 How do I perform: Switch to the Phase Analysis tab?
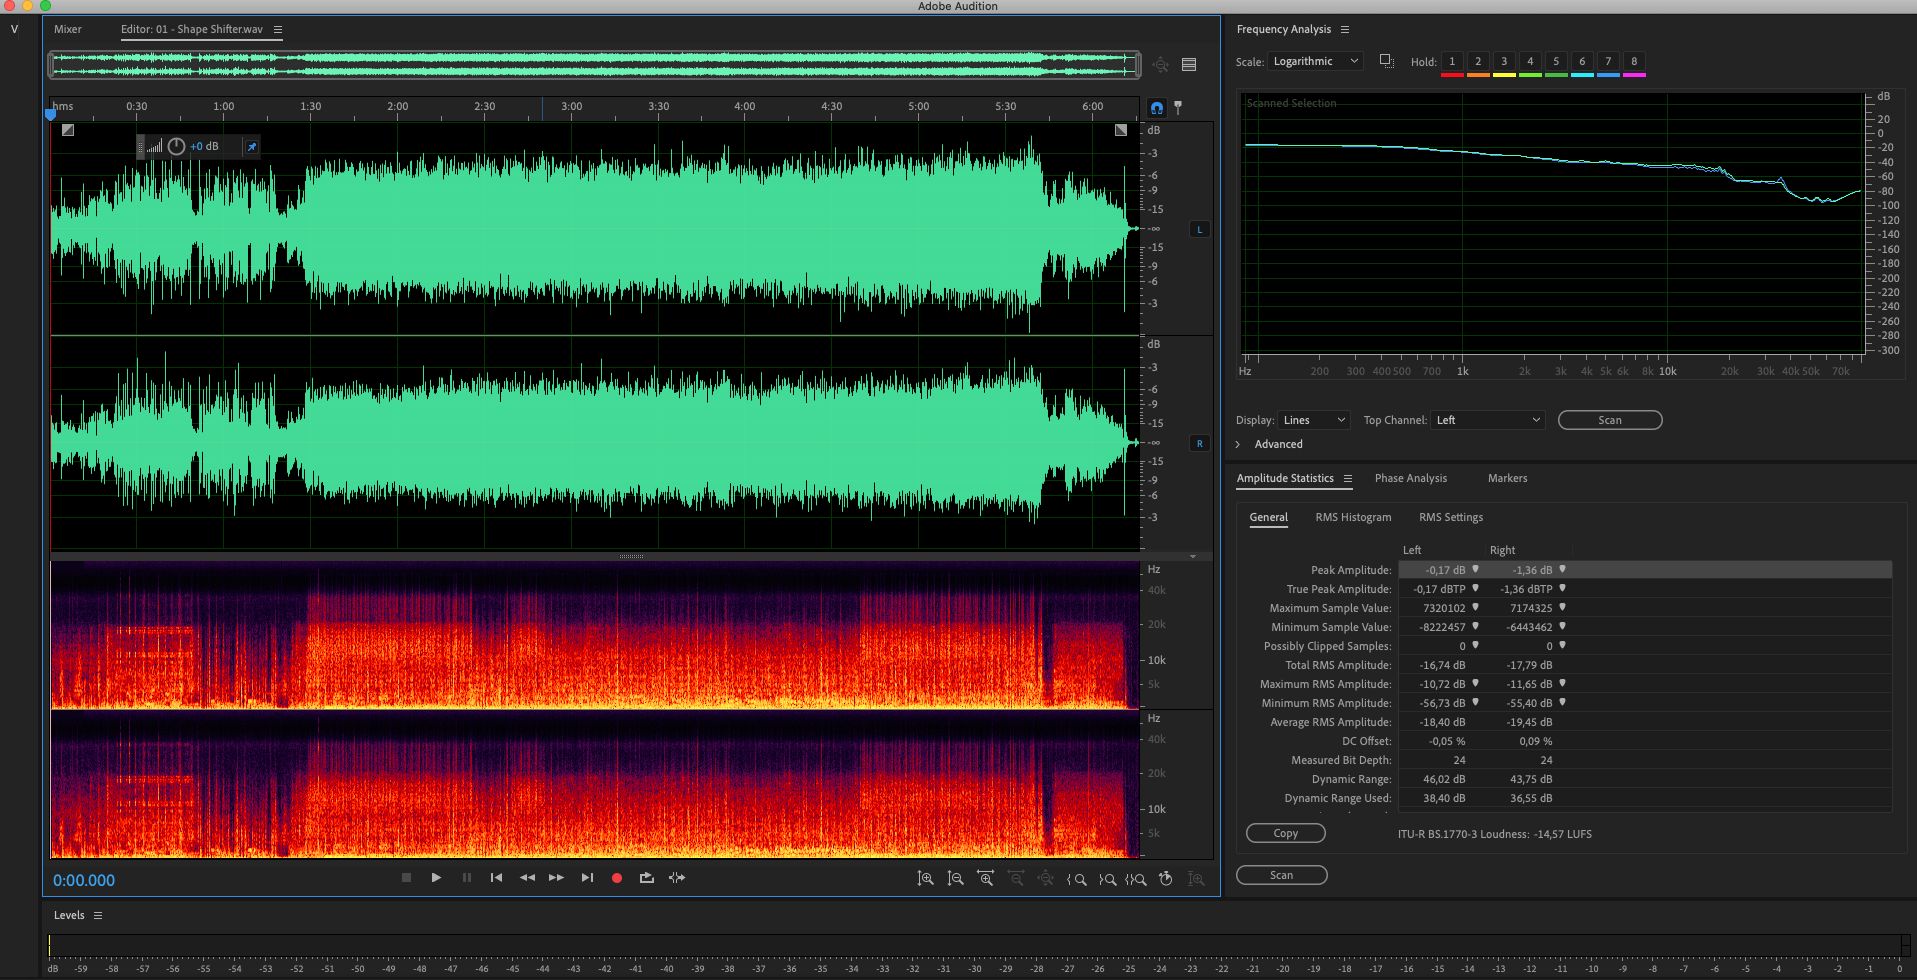1410,478
